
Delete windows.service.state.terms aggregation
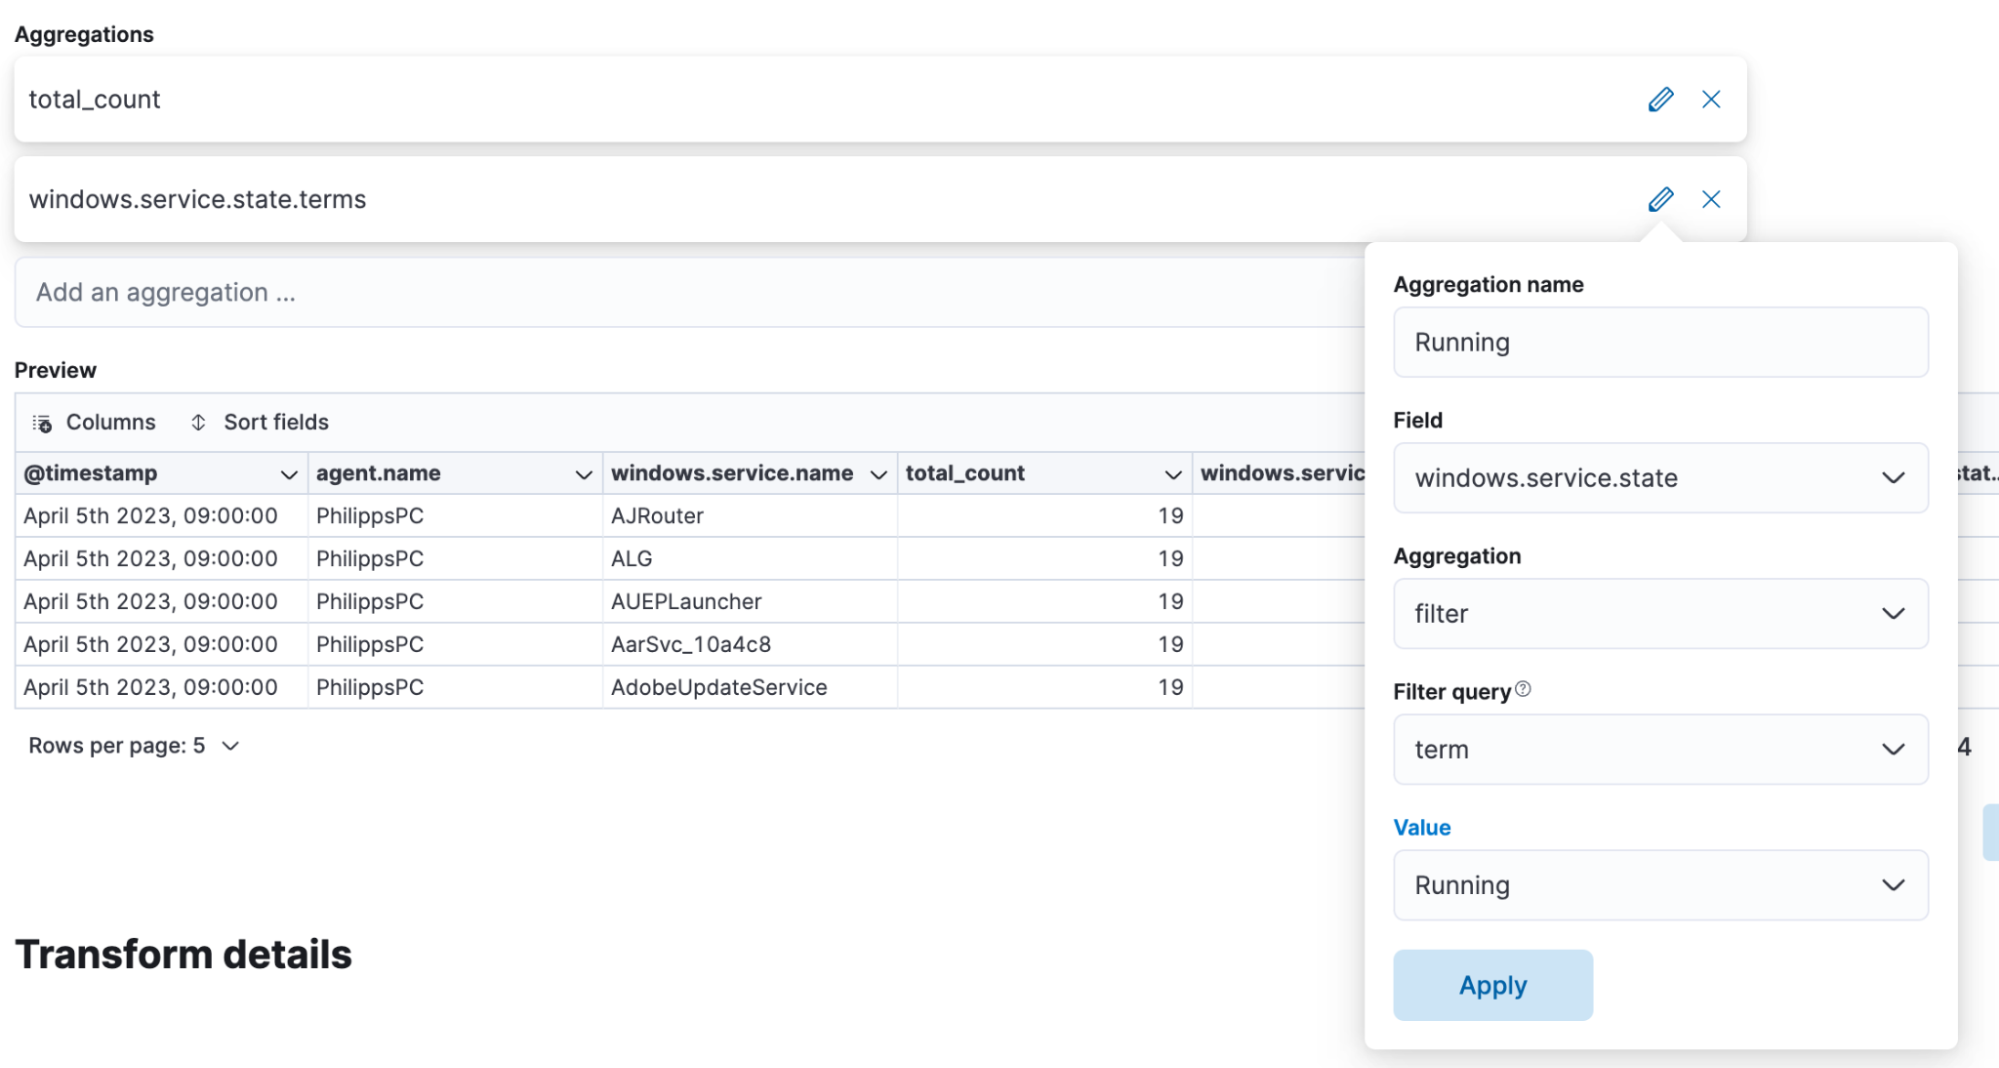coord(1711,200)
